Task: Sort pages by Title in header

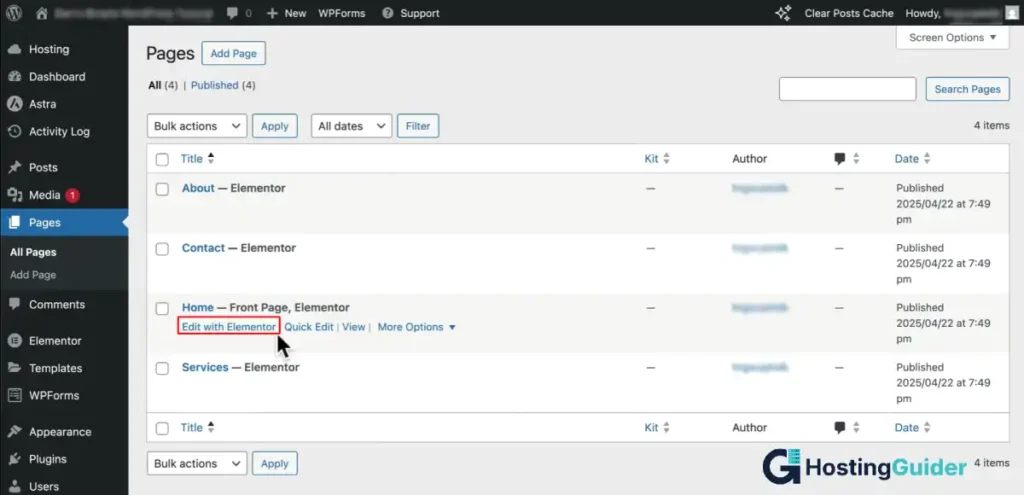Action: point(197,159)
